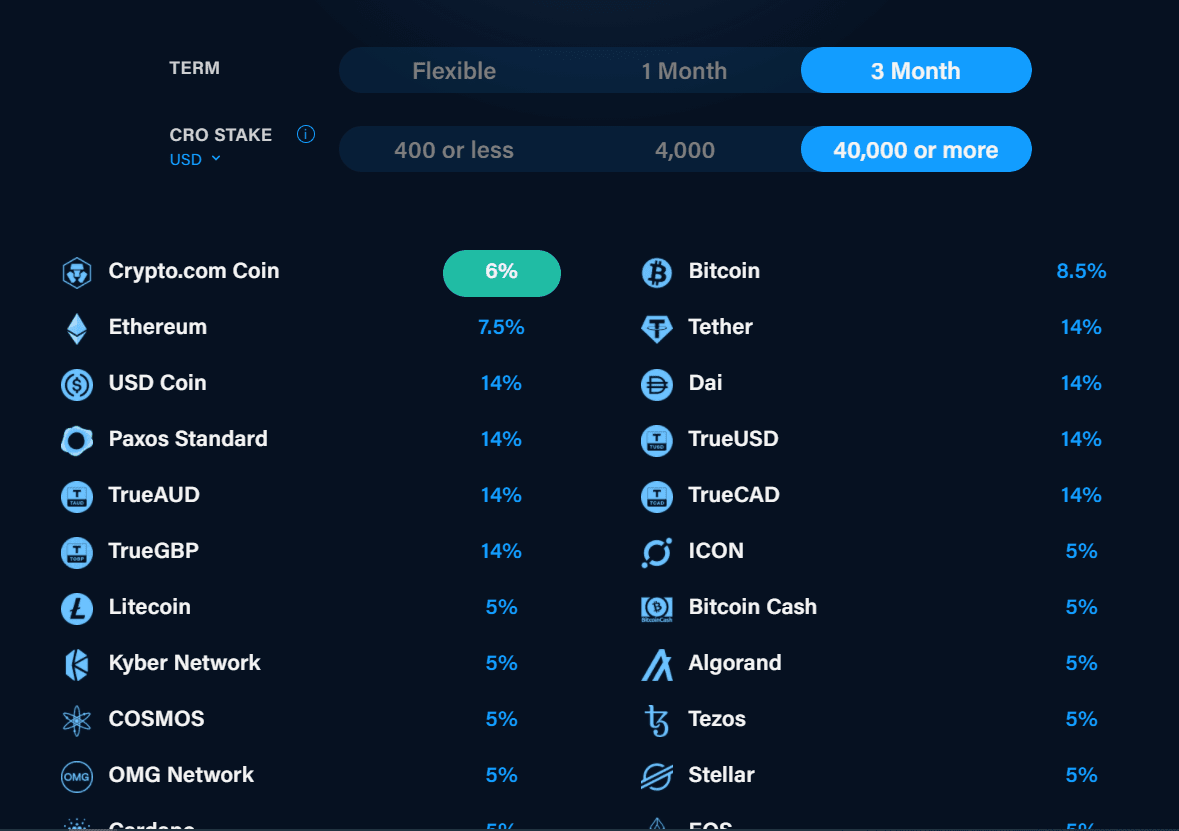Select the 1 Month term option

684,71
